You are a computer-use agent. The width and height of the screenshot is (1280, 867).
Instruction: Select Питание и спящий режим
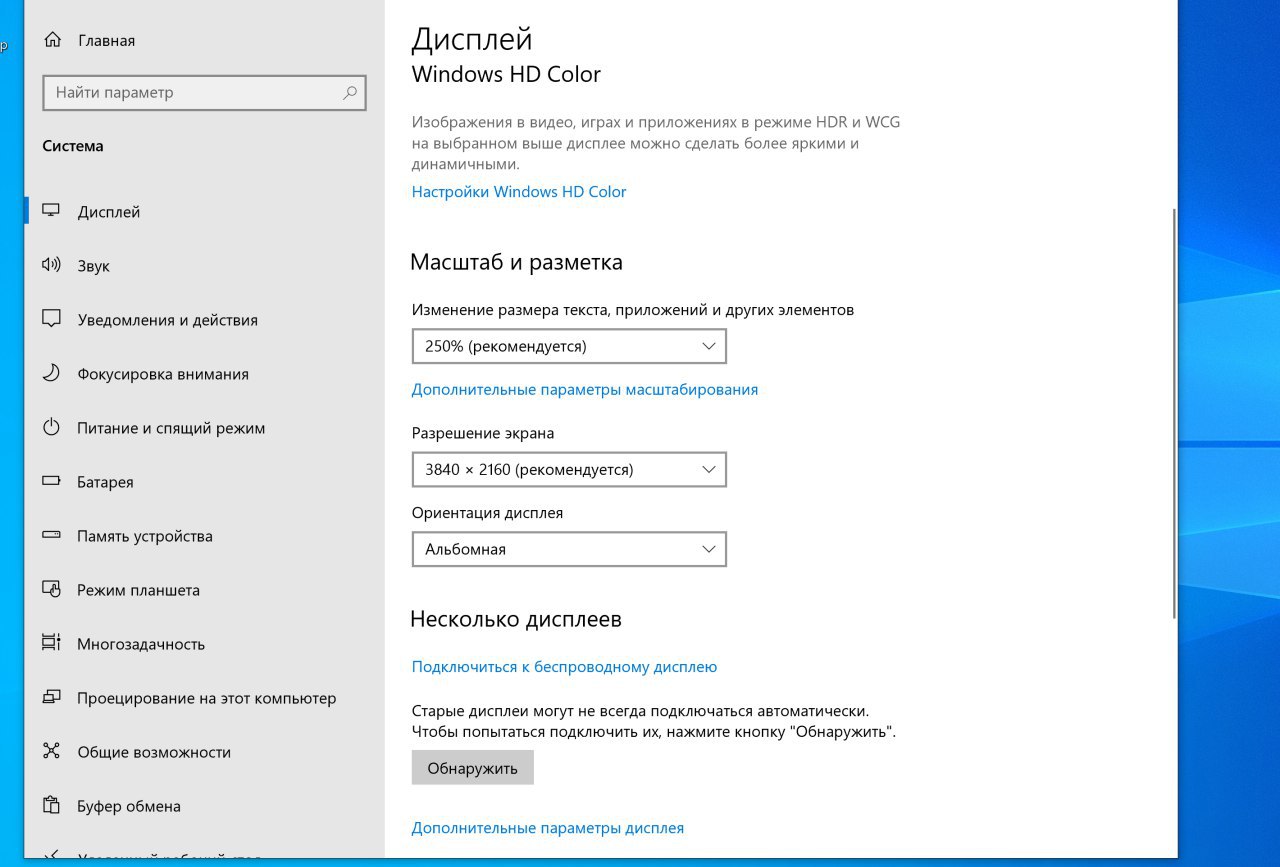click(204, 427)
